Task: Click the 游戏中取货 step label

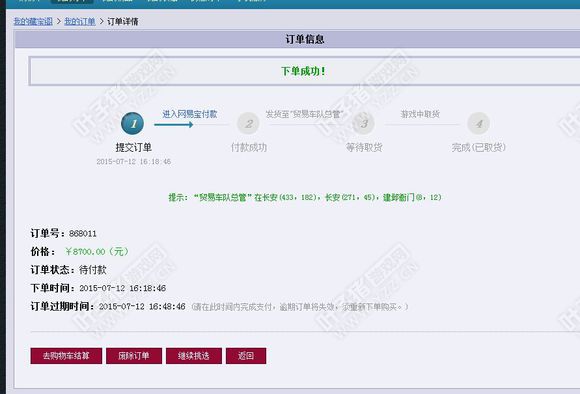Action: pos(420,114)
